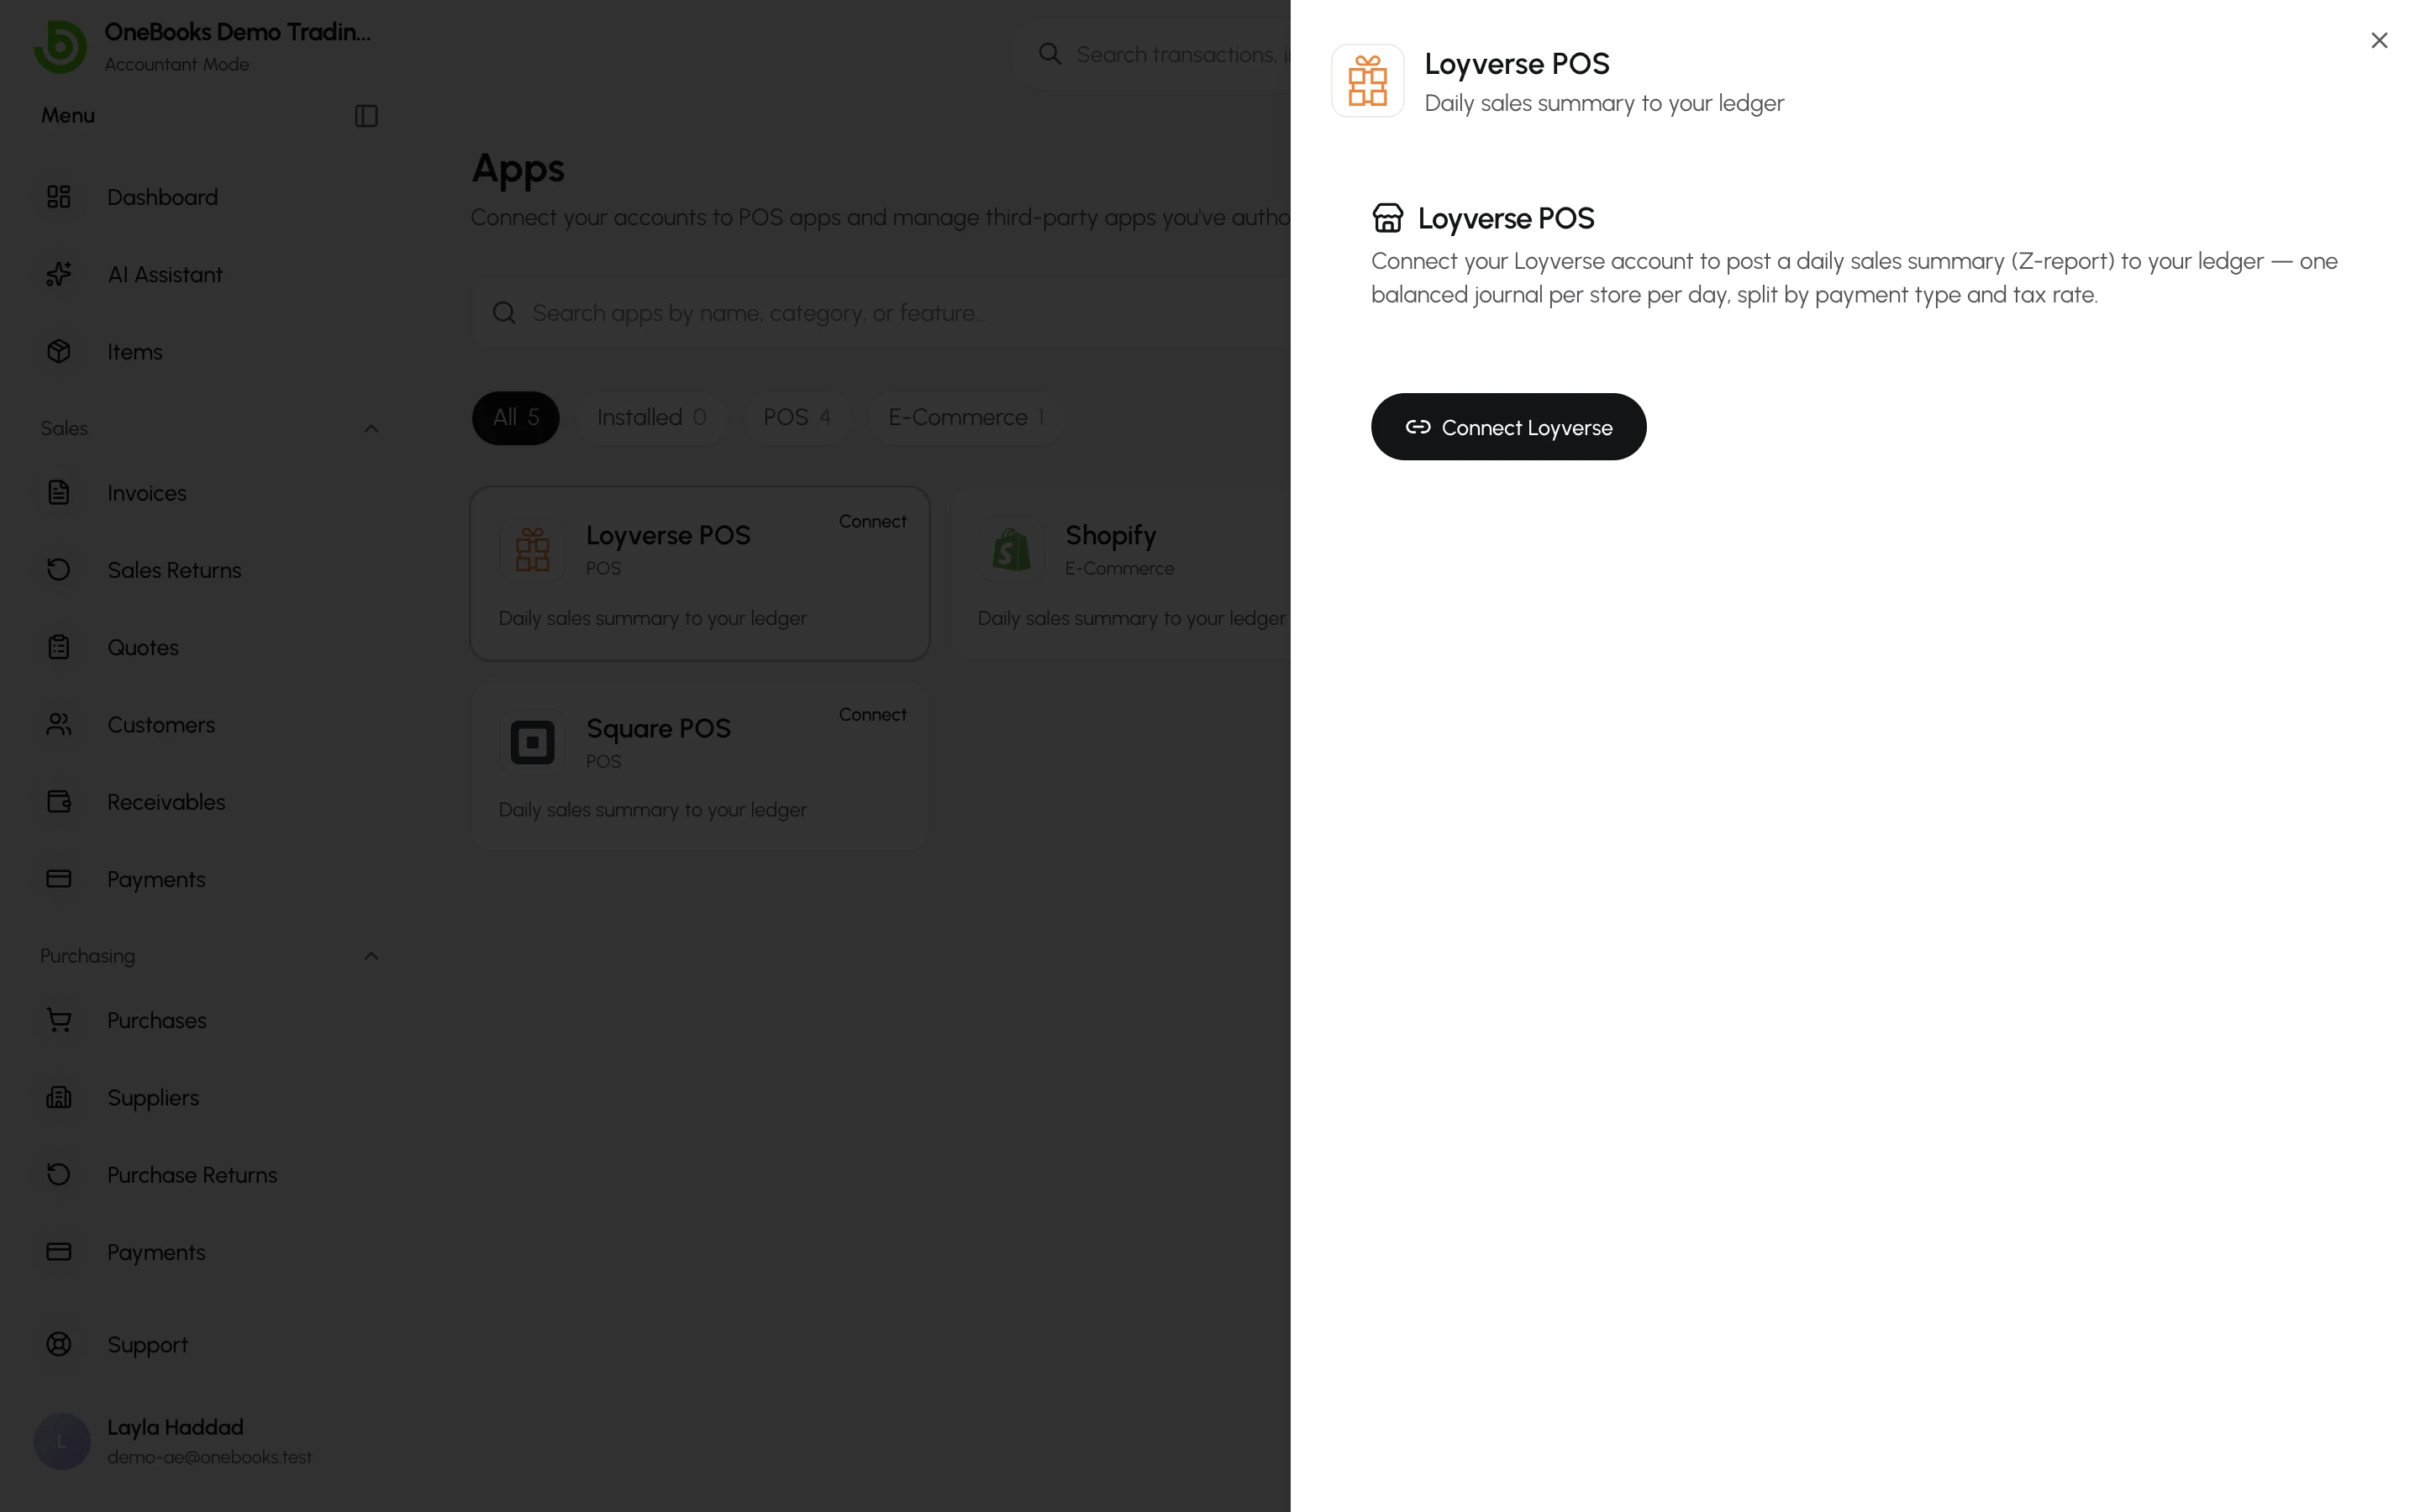Click the Items box icon
Image resolution: width=2420 pixels, height=1512 pixels.
[59, 351]
